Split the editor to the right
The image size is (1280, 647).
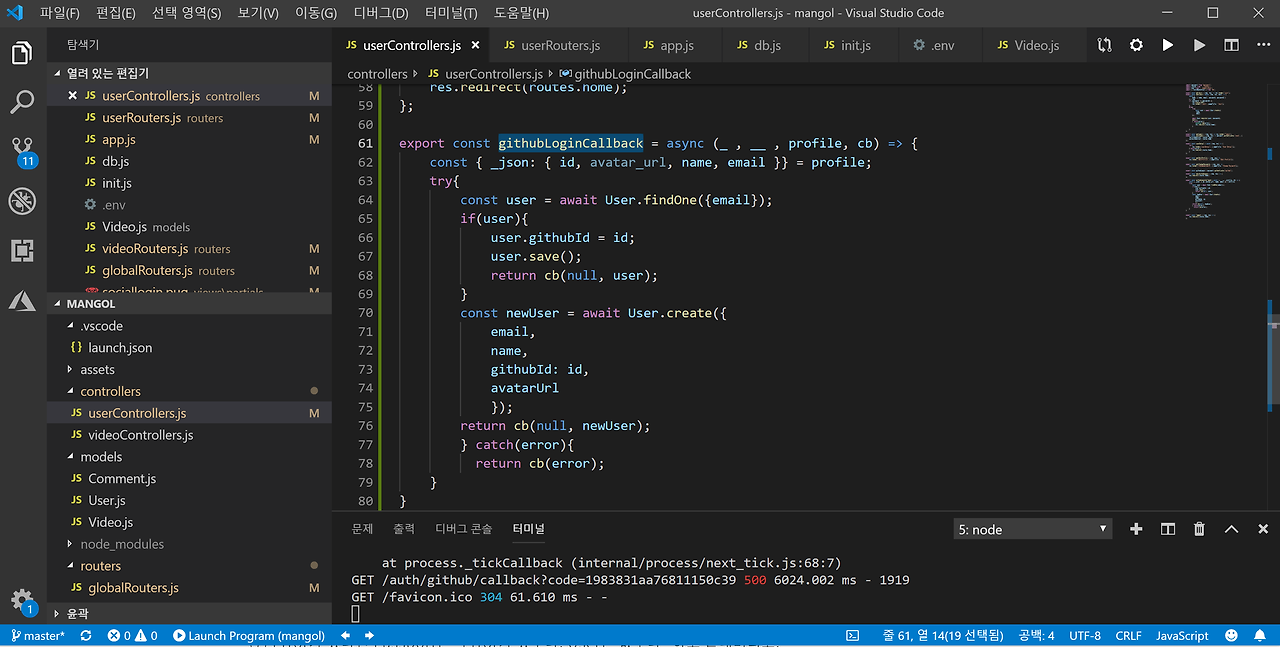pos(1232,45)
